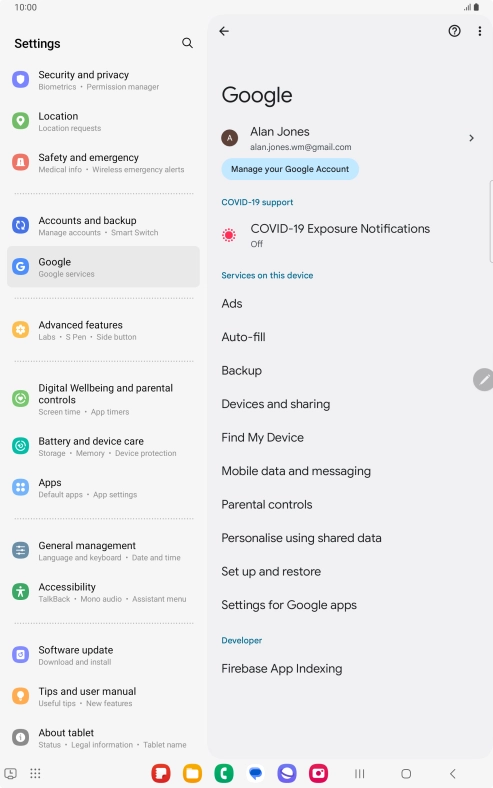Screen dimensions: 493x788
Task: Open Software update settings
Action: tap(103, 655)
